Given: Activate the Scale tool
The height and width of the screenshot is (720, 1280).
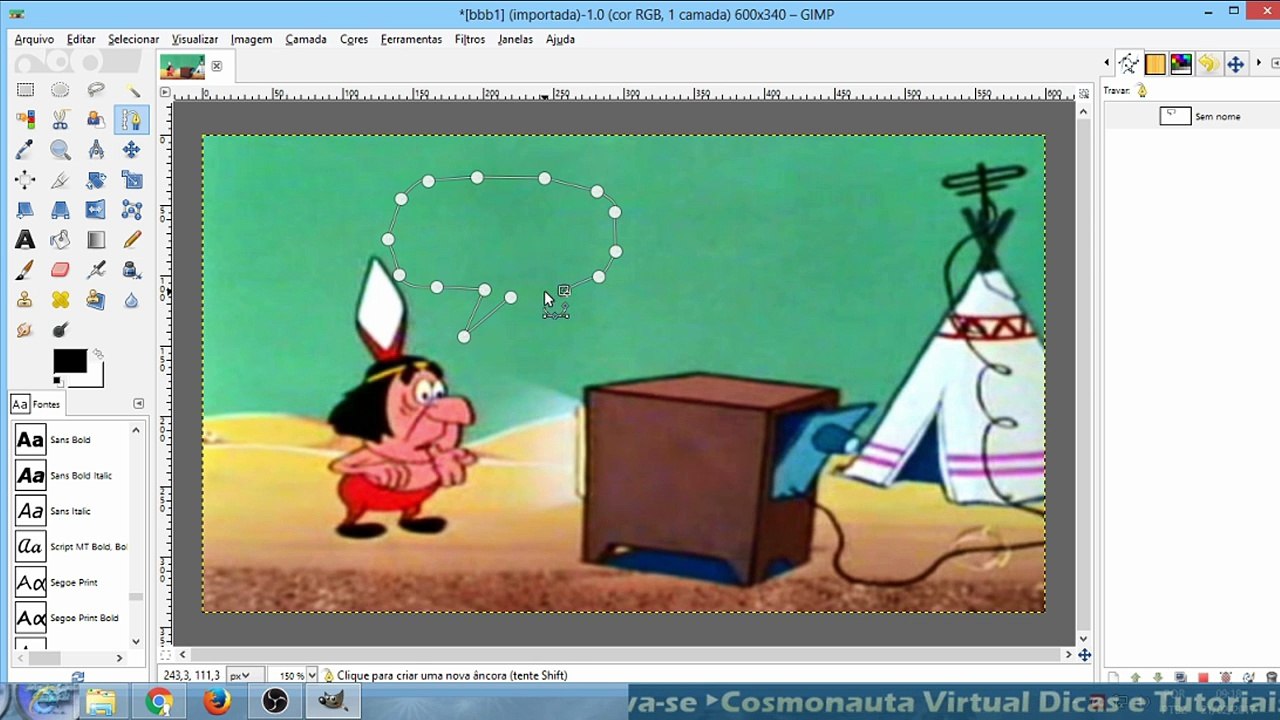Looking at the screenshot, I should 131,180.
